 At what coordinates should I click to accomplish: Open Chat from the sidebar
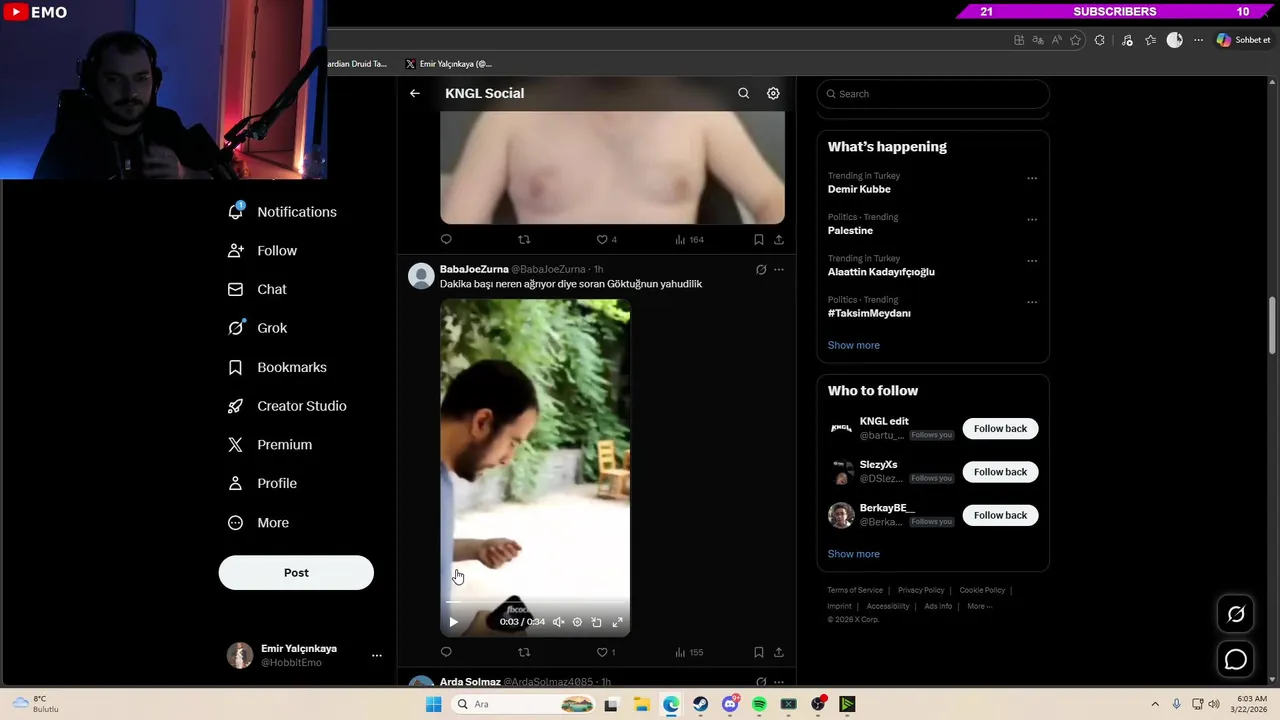(258, 289)
